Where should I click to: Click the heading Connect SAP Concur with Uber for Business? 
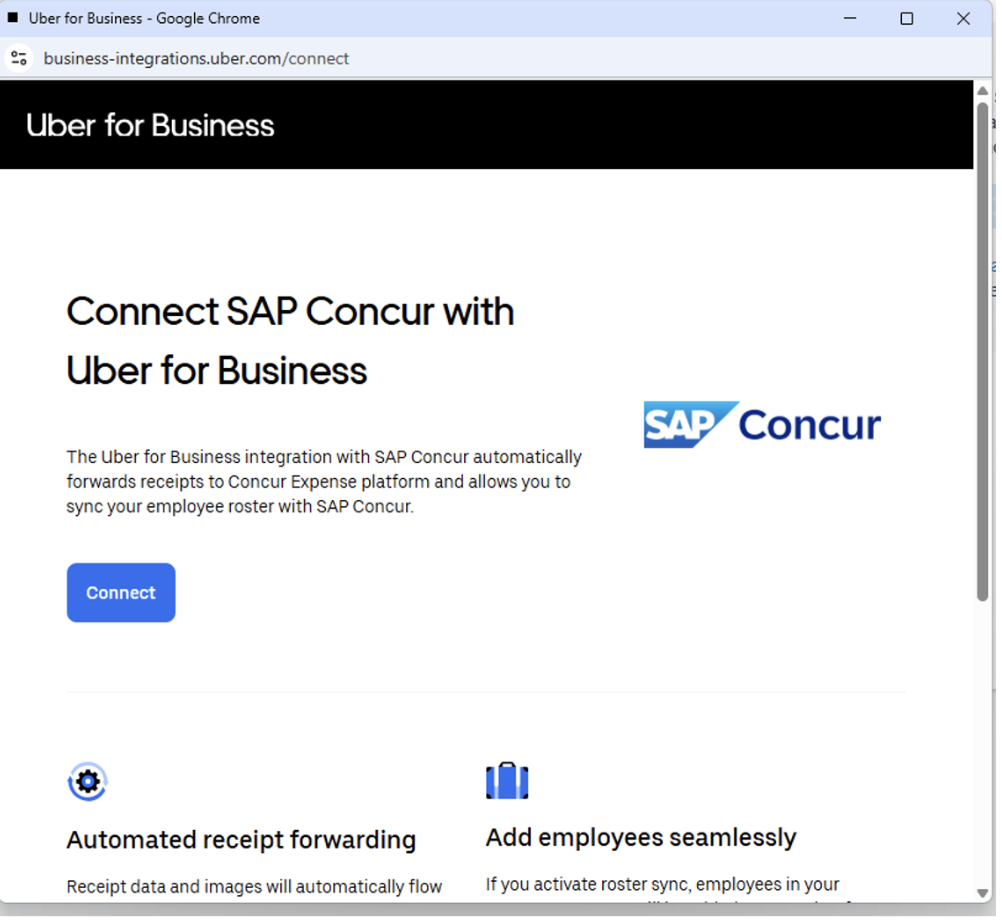[x=291, y=342]
